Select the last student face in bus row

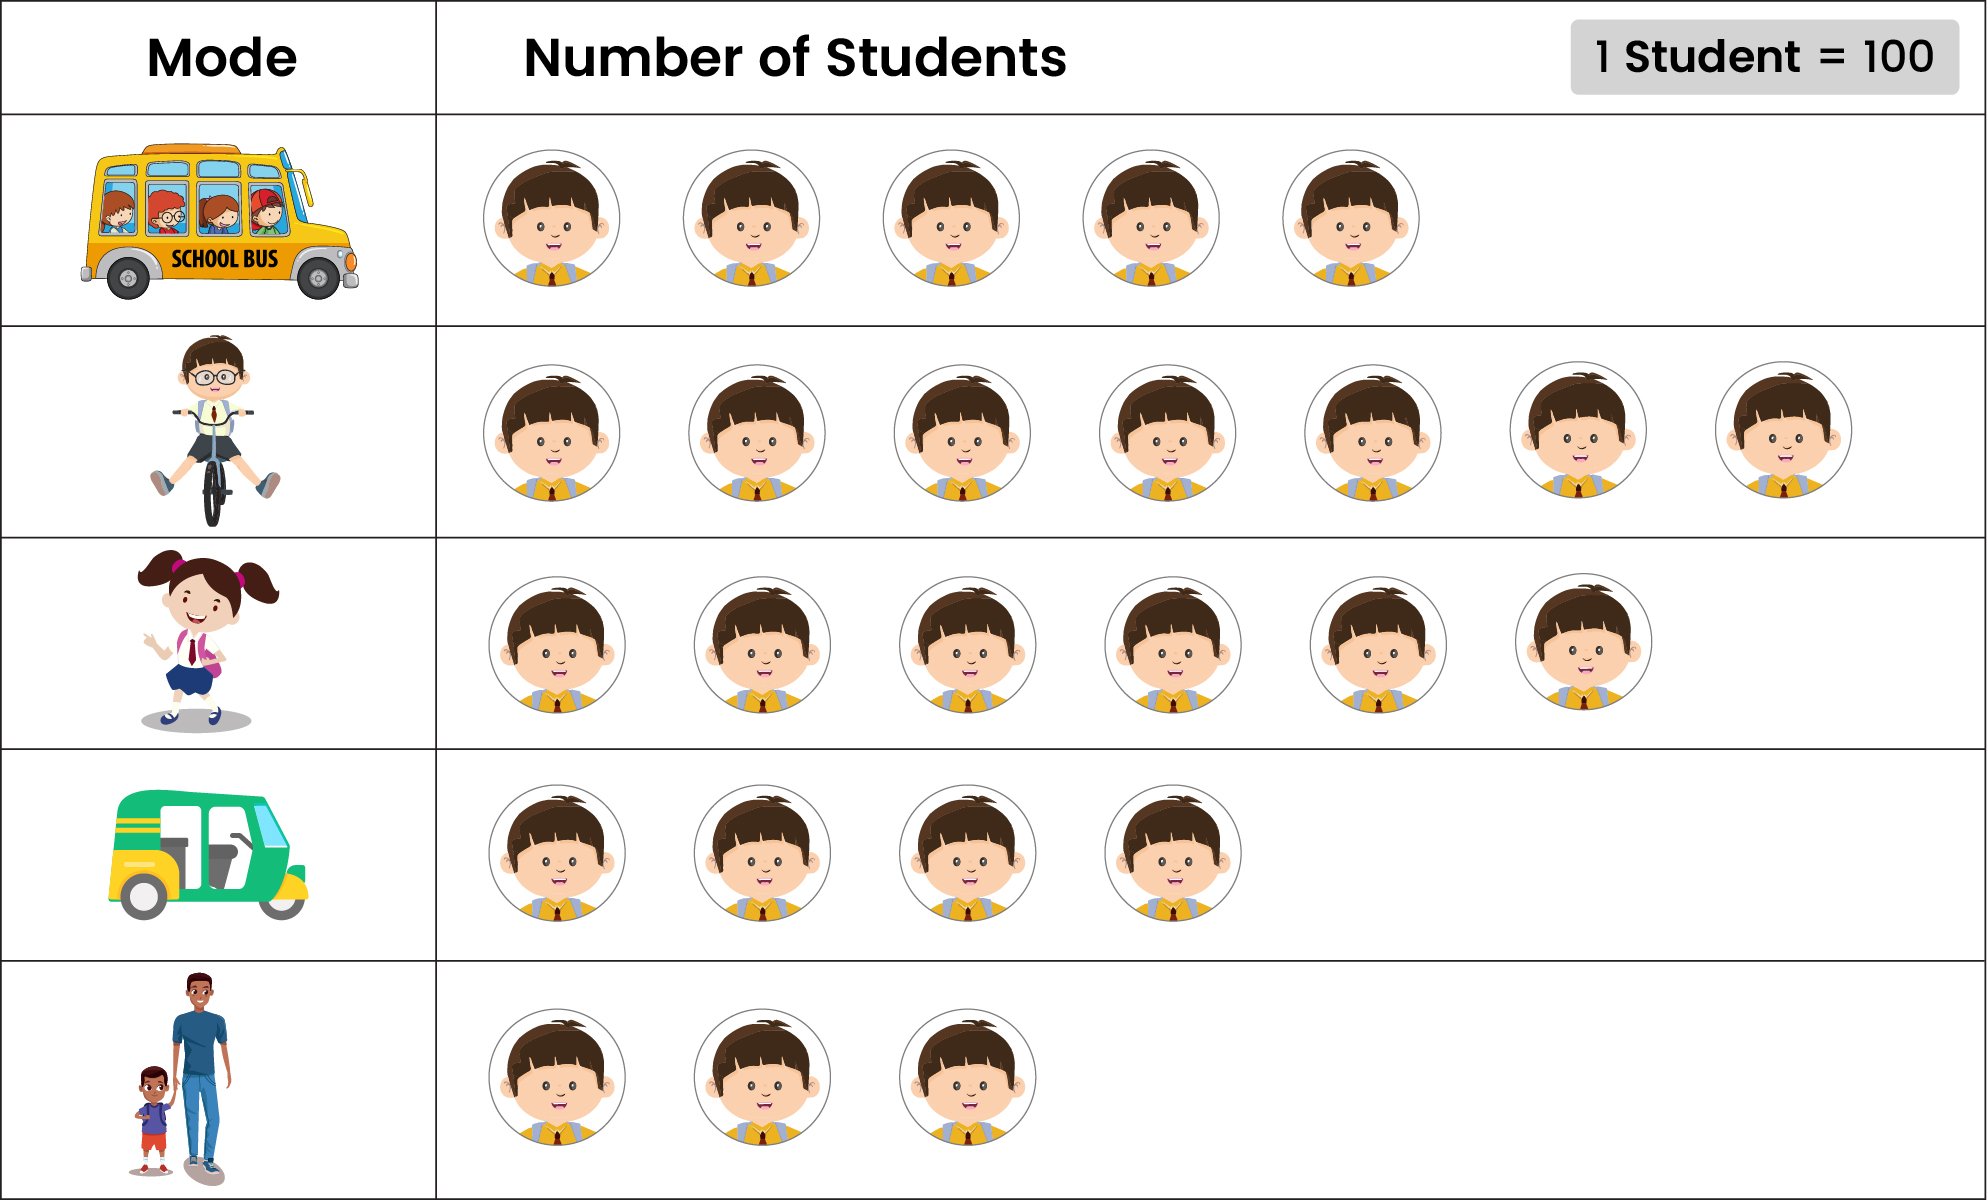coord(1350,218)
